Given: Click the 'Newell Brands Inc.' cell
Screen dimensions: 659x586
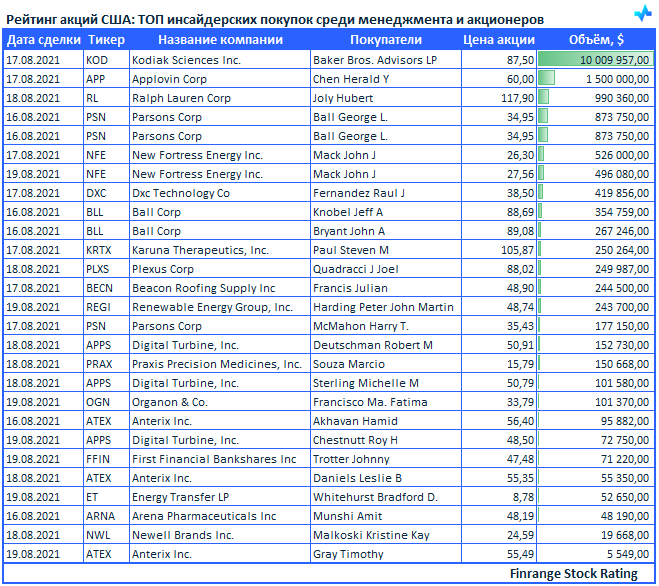Looking at the screenshot, I should (220, 535).
